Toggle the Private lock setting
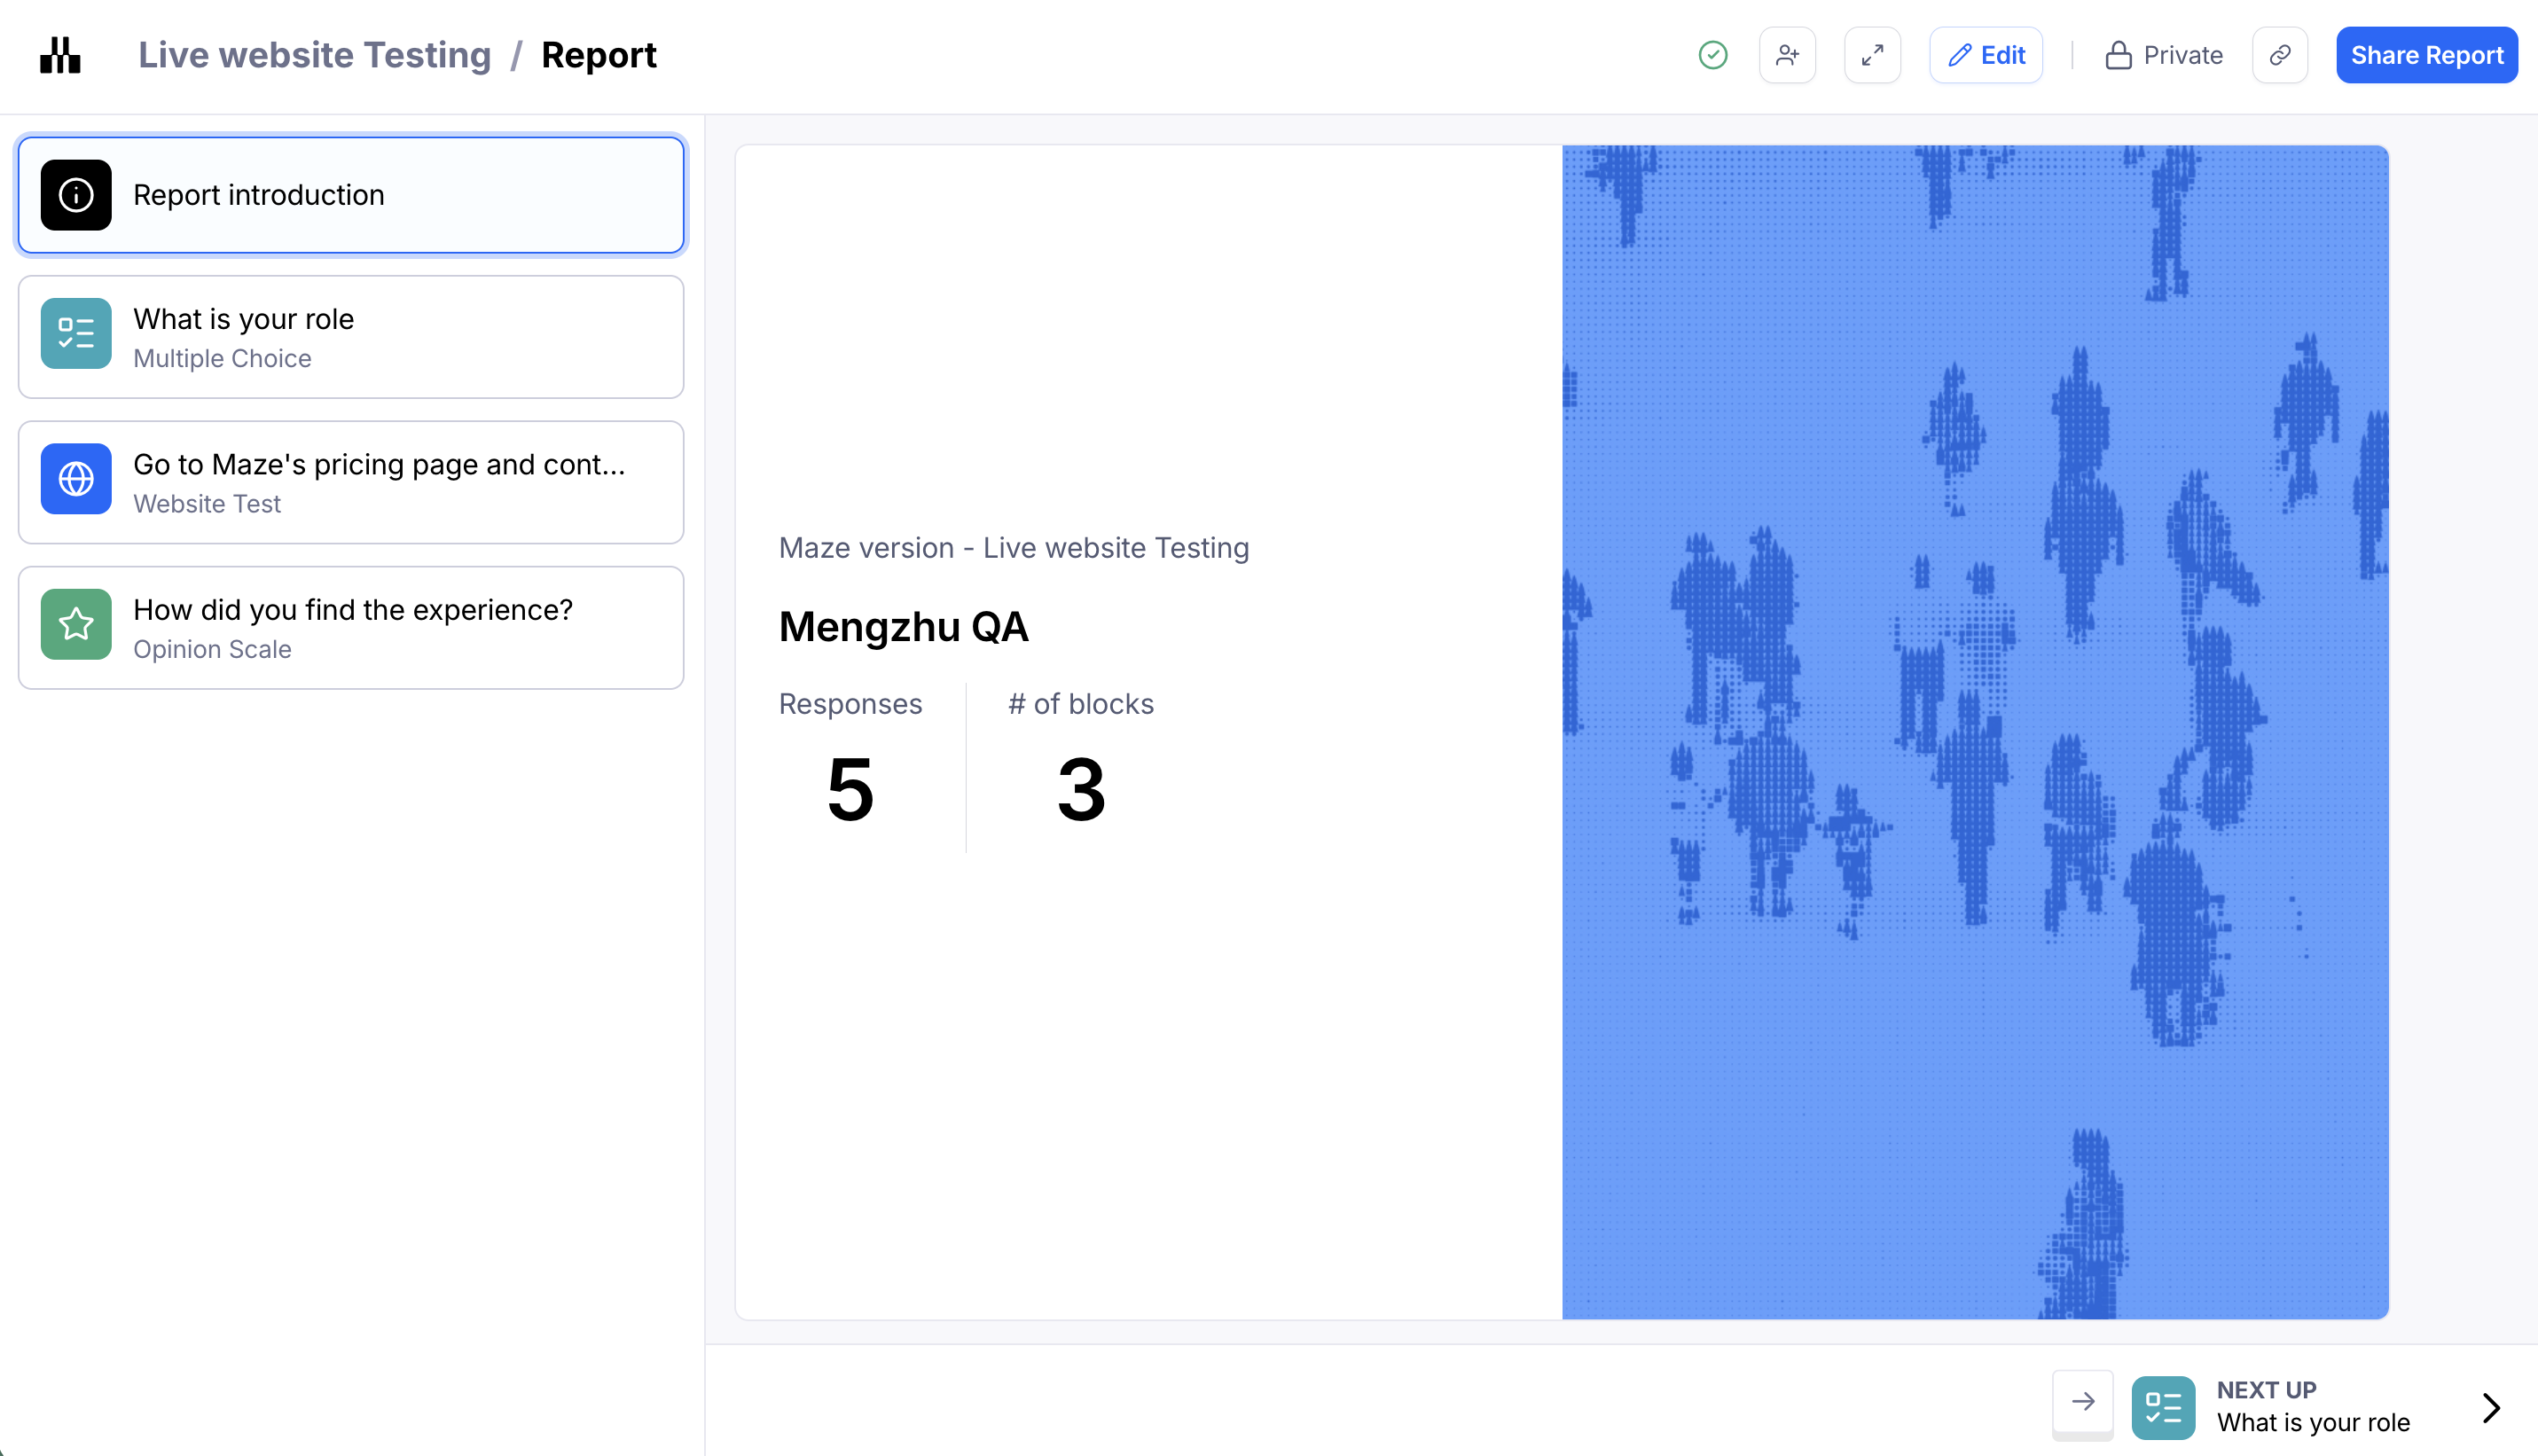Viewport: 2538px width, 1456px height. point(2163,55)
